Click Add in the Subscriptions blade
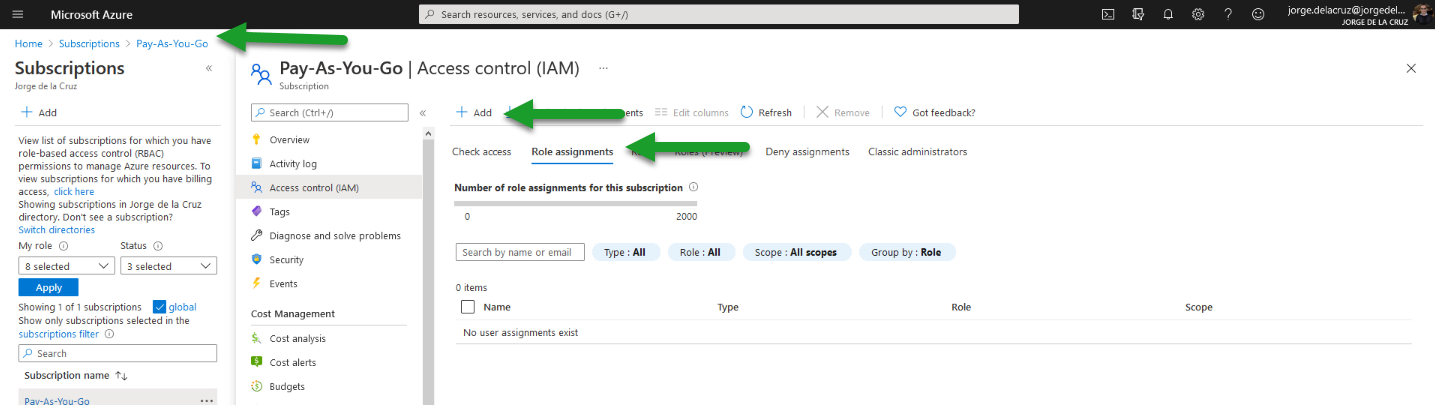Screen dimensions: 1435x405 (38, 113)
